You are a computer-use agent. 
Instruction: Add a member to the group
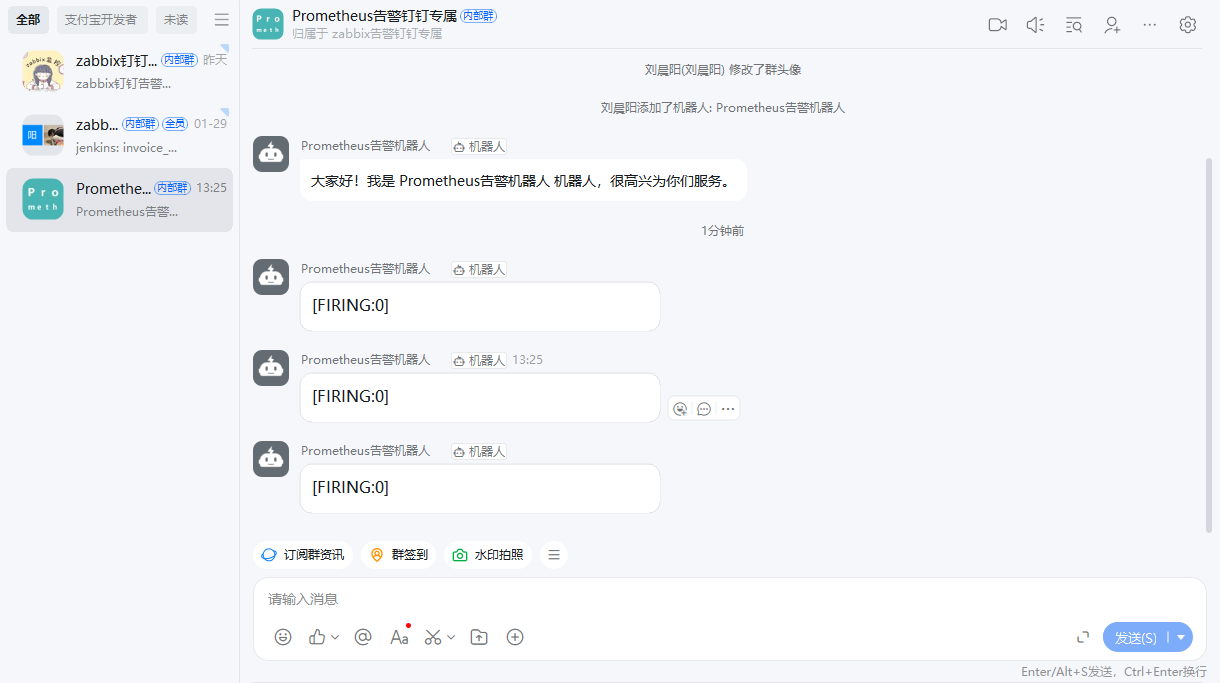click(x=1112, y=25)
